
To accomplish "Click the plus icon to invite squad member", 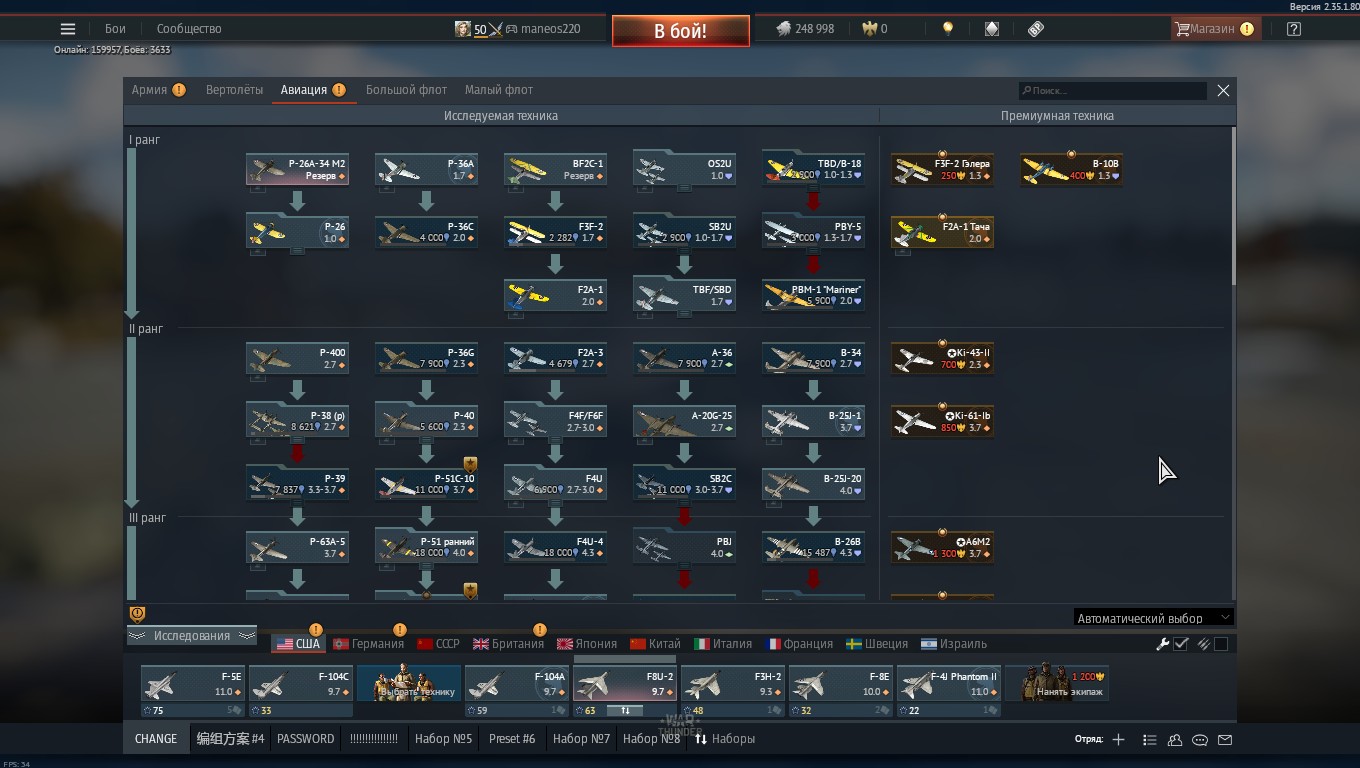I will [1118, 740].
